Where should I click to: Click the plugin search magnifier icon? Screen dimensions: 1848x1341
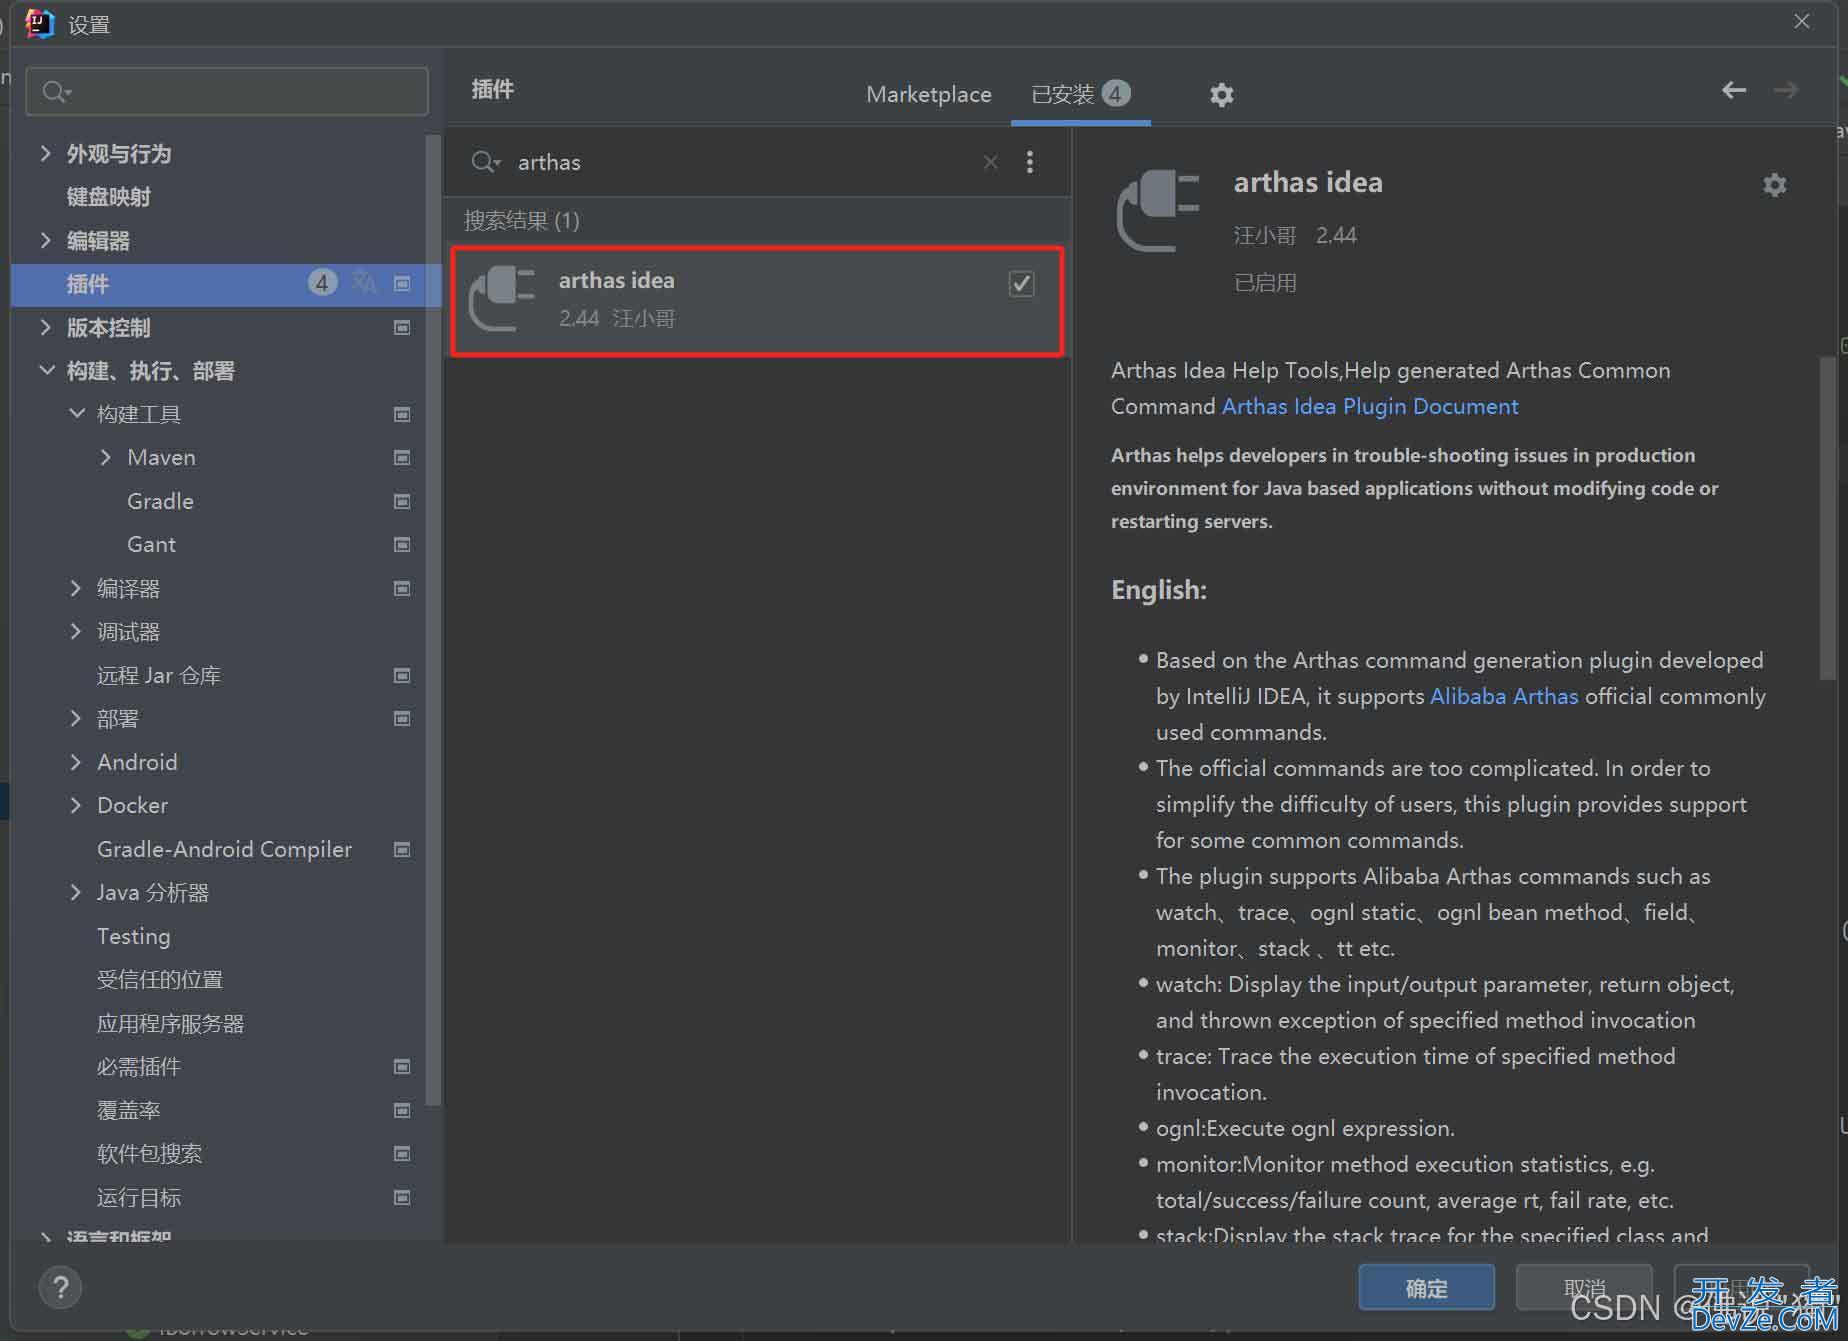[485, 162]
